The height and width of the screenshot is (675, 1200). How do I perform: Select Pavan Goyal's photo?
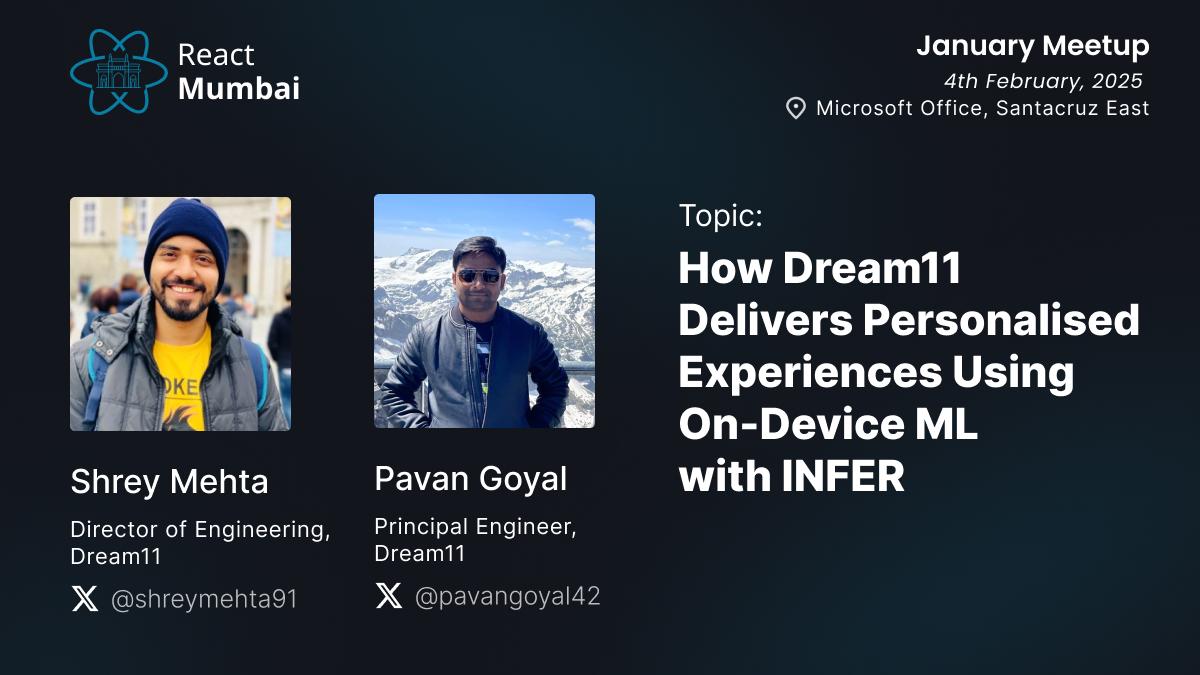484,311
